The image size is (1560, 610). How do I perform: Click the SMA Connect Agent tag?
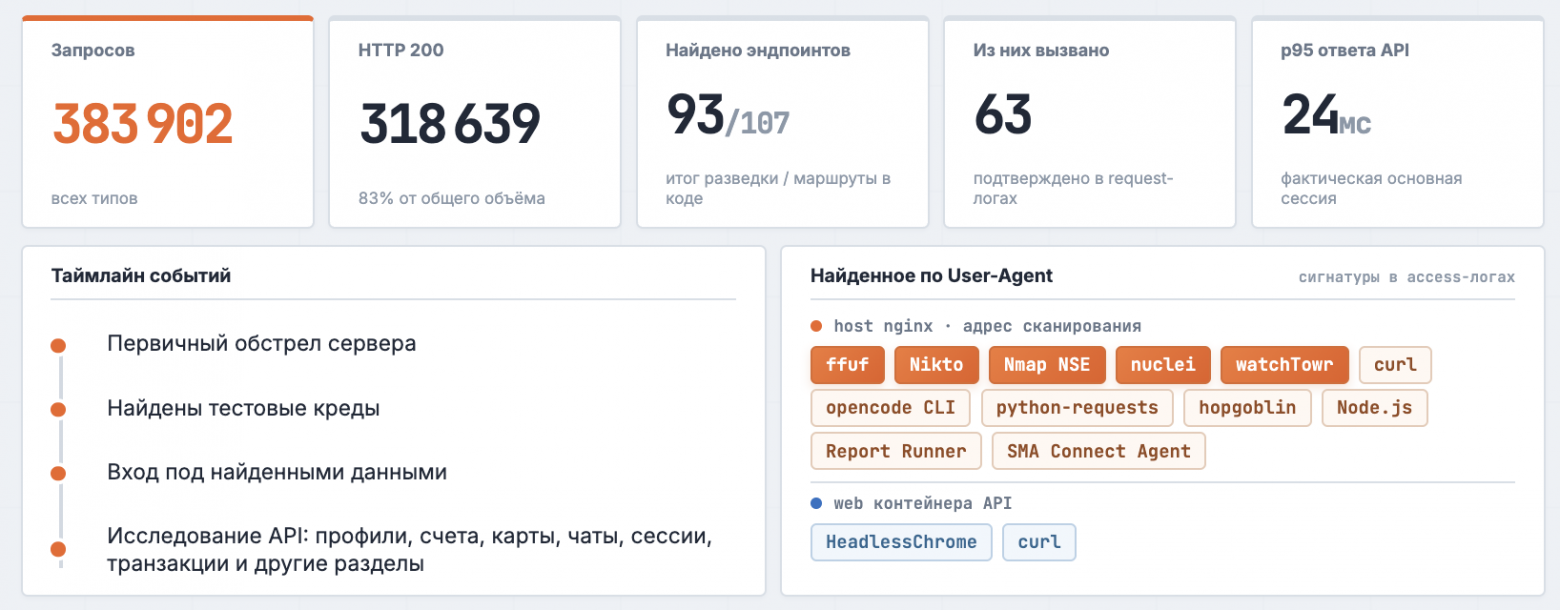(1099, 451)
